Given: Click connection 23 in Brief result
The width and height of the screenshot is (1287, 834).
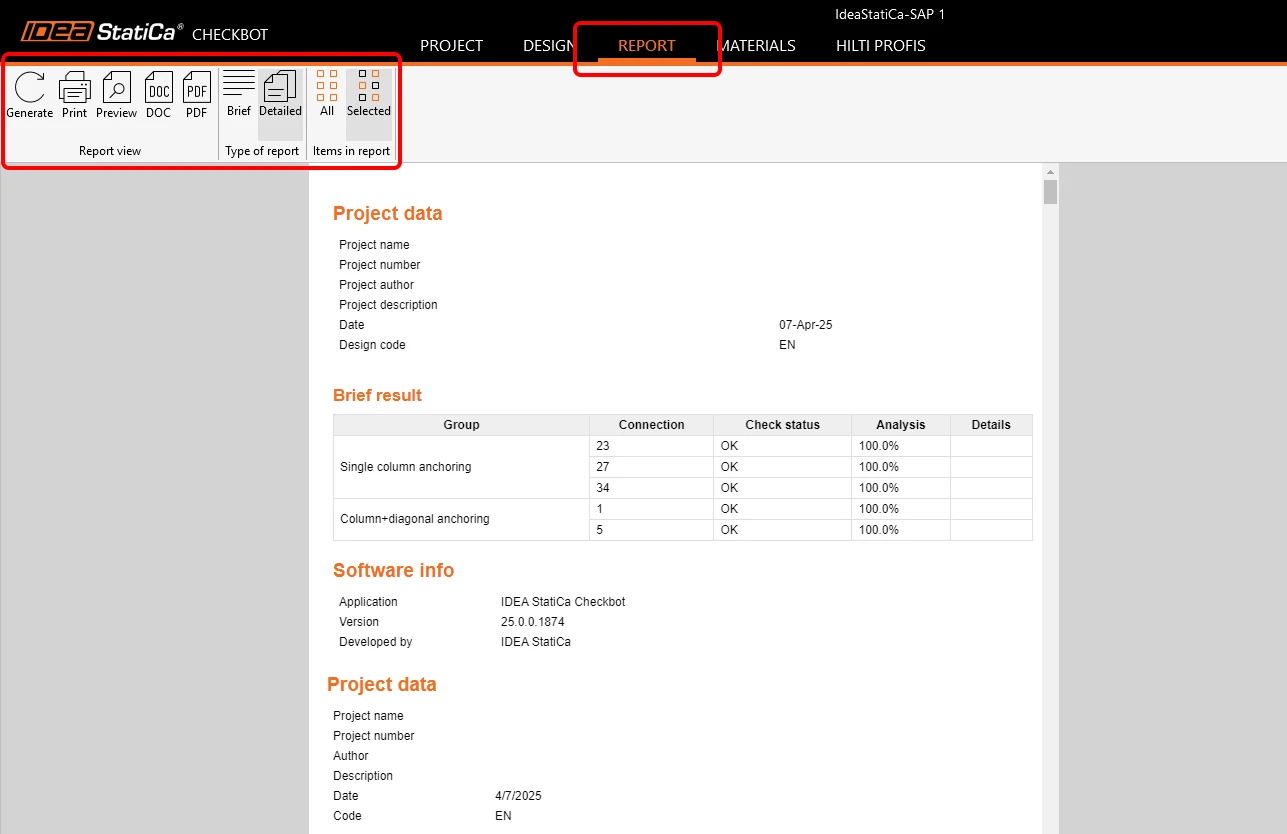Looking at the screenshot, I should 651,446.
